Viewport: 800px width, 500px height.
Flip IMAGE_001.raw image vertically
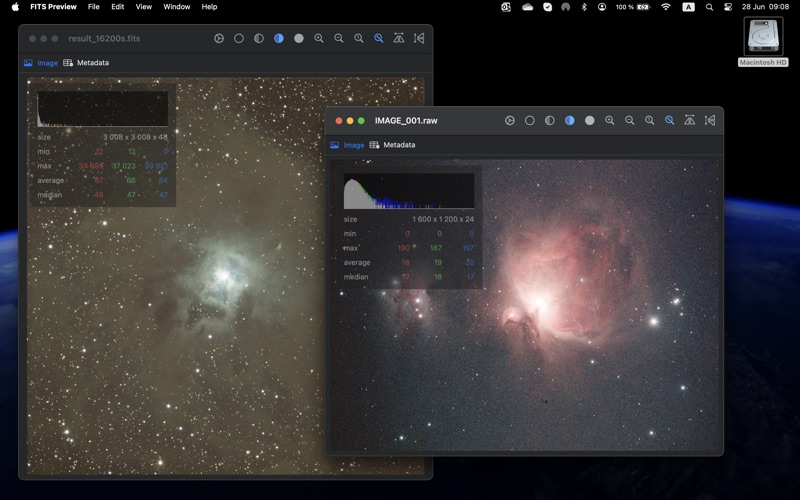(x=710, y=120)
